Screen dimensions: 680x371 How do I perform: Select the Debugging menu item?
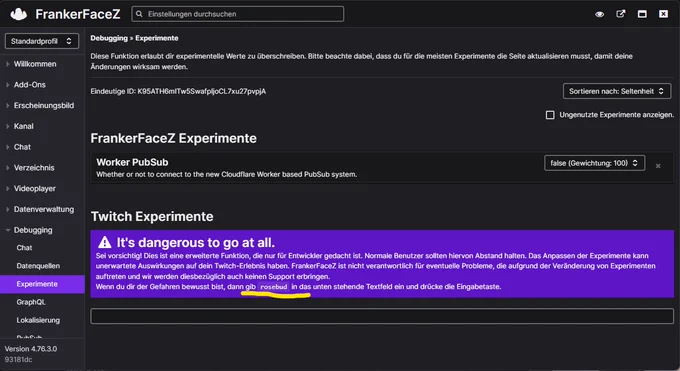pyautogui.click(x=33, y=230)
